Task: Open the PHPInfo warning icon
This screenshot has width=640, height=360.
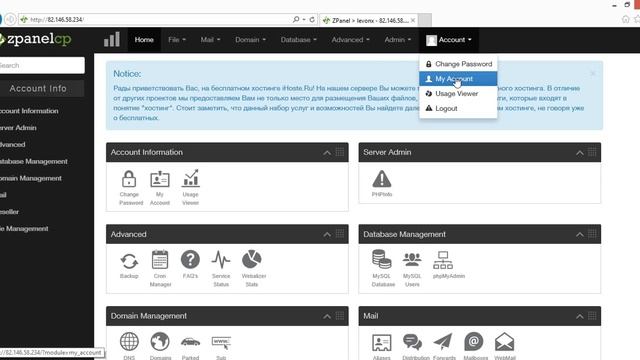Action: click(x=382, y=179)
